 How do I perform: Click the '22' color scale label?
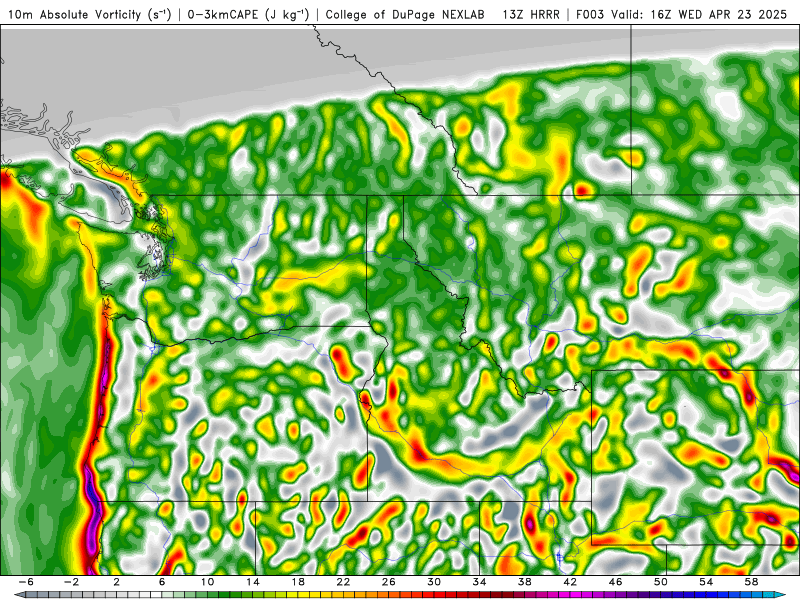pos(343,582)
